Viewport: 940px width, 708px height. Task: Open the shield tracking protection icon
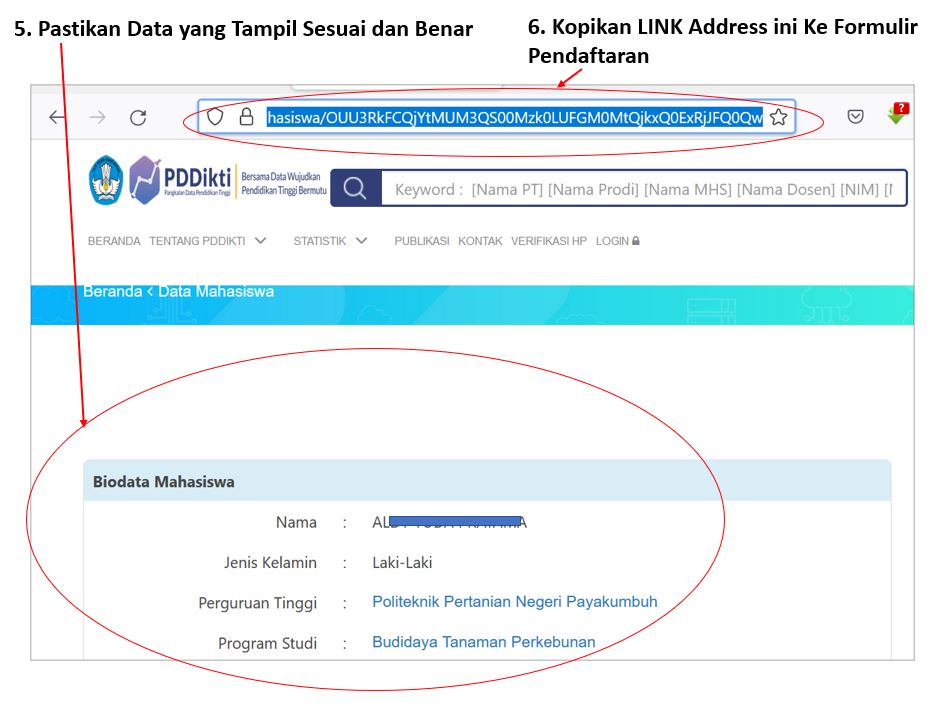[215, 116]
